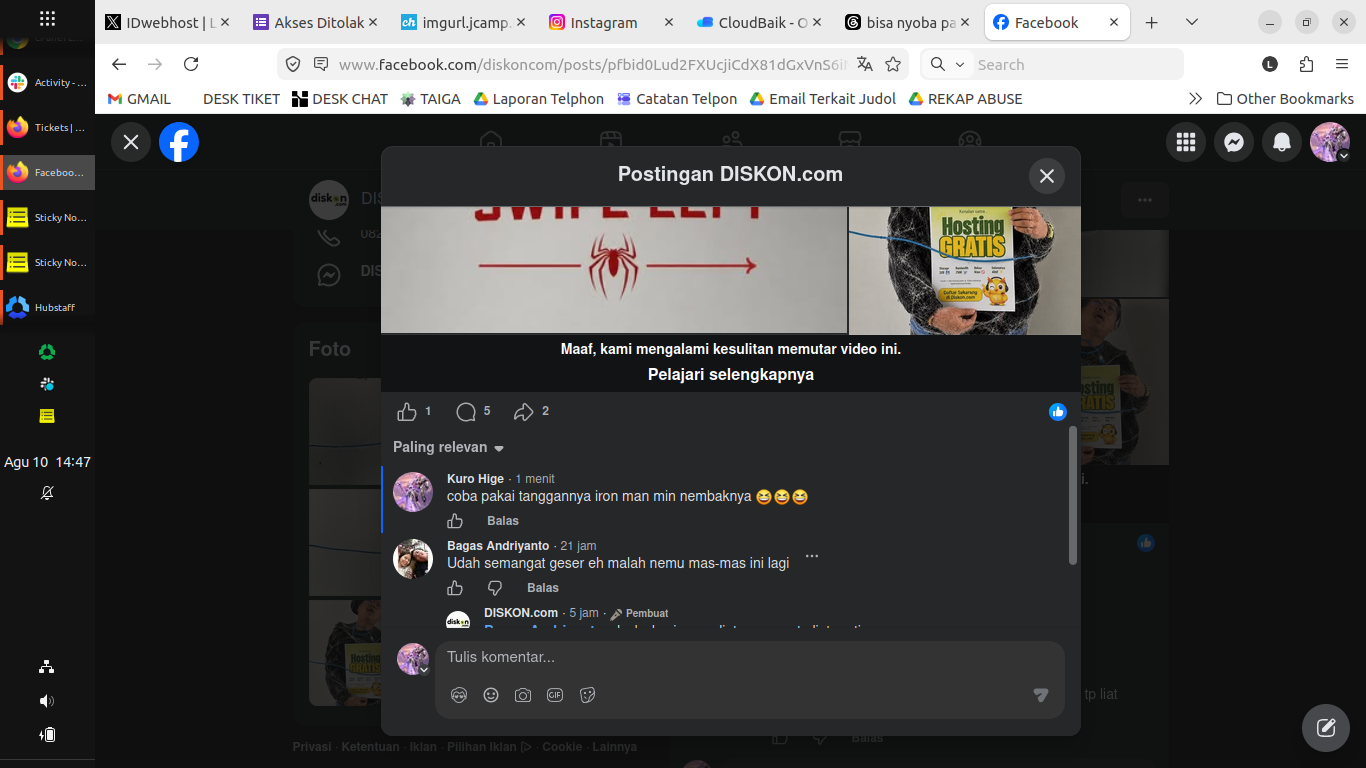Screen dimensions: 1366x768
Task: Switch to the IDwebhost browser tab
Action: tap(167, 22)
